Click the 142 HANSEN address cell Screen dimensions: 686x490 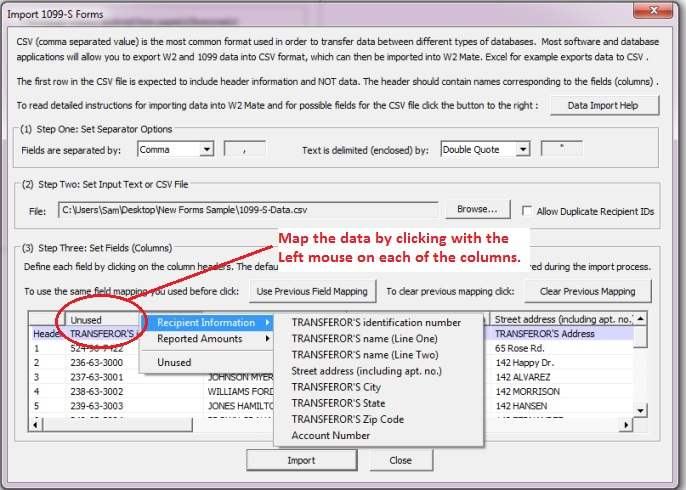[562, 406]
